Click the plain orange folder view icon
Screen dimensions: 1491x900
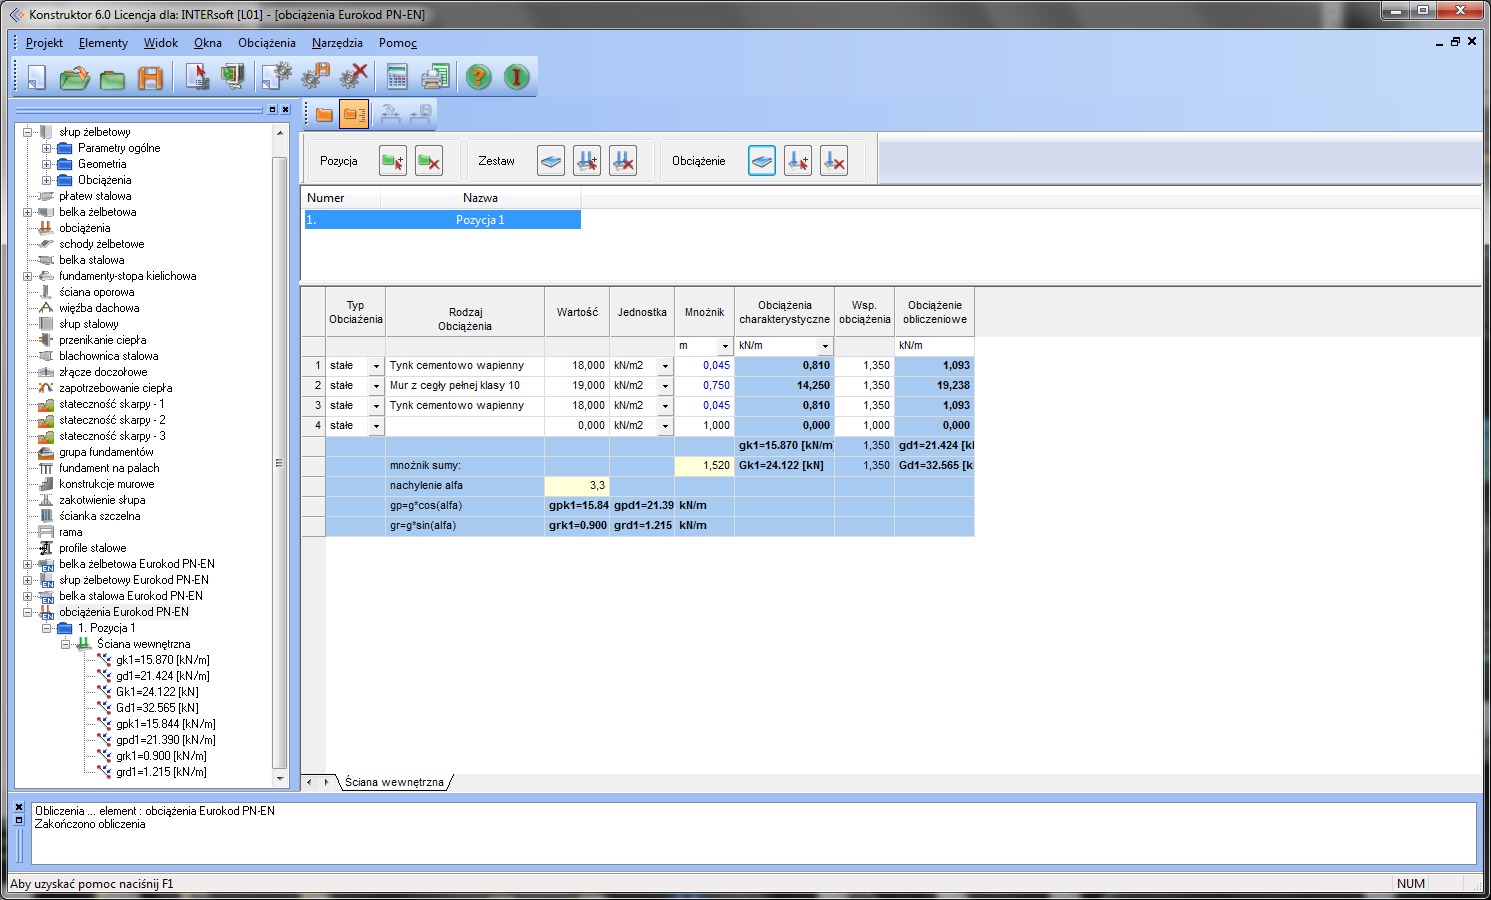click(x=324, y=115)
